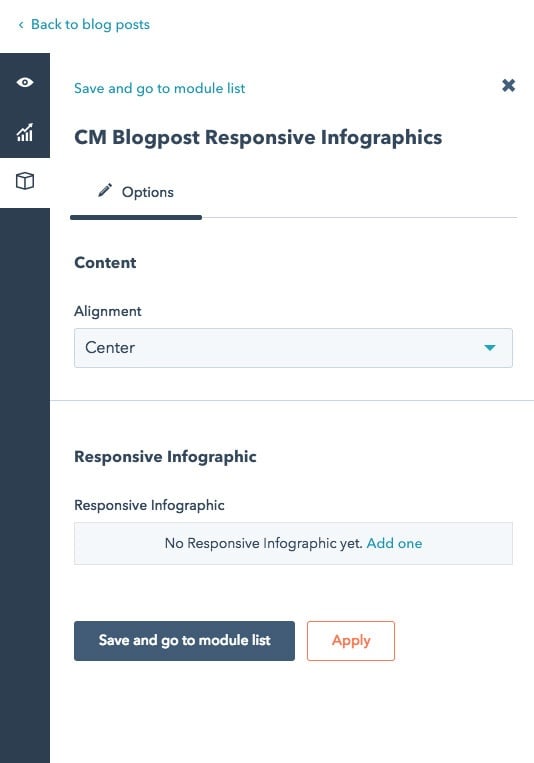Open the analytics bar chart sidebar icon
This screenshot has height=763, width=534.
(x=25, y=132)
